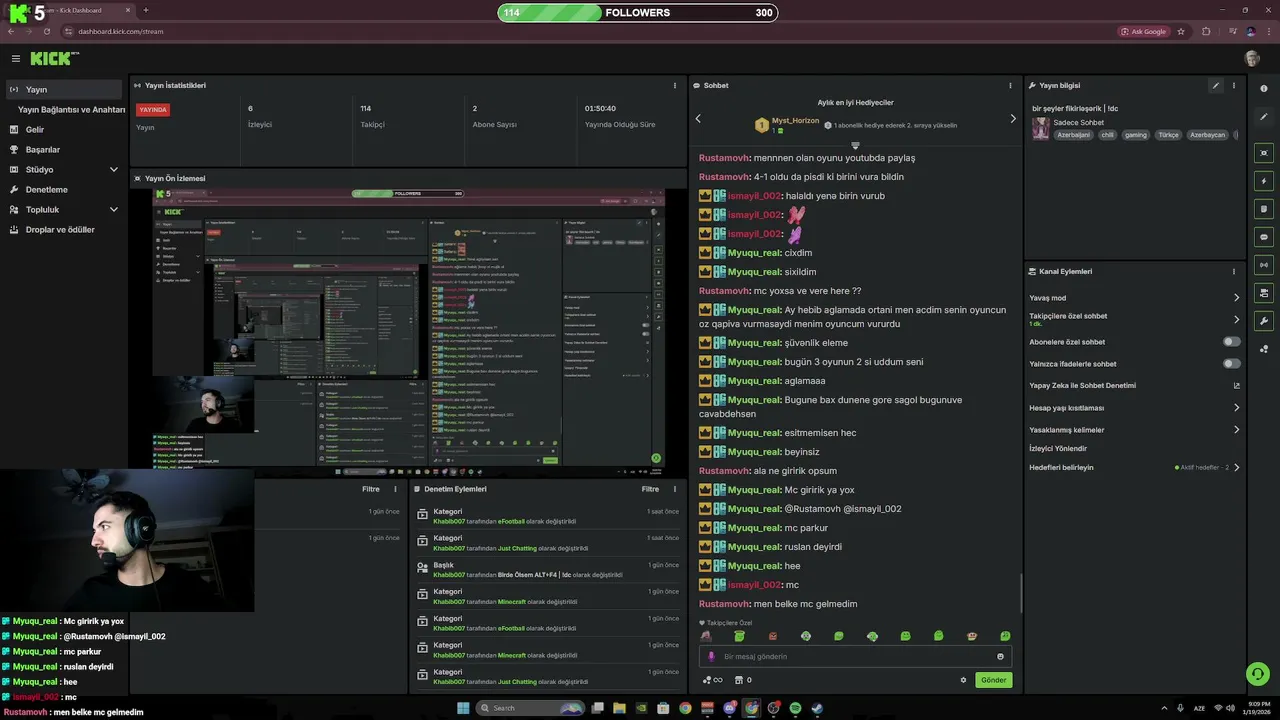
Task: Click the browser address bar URL
Action: pos(121,31)
